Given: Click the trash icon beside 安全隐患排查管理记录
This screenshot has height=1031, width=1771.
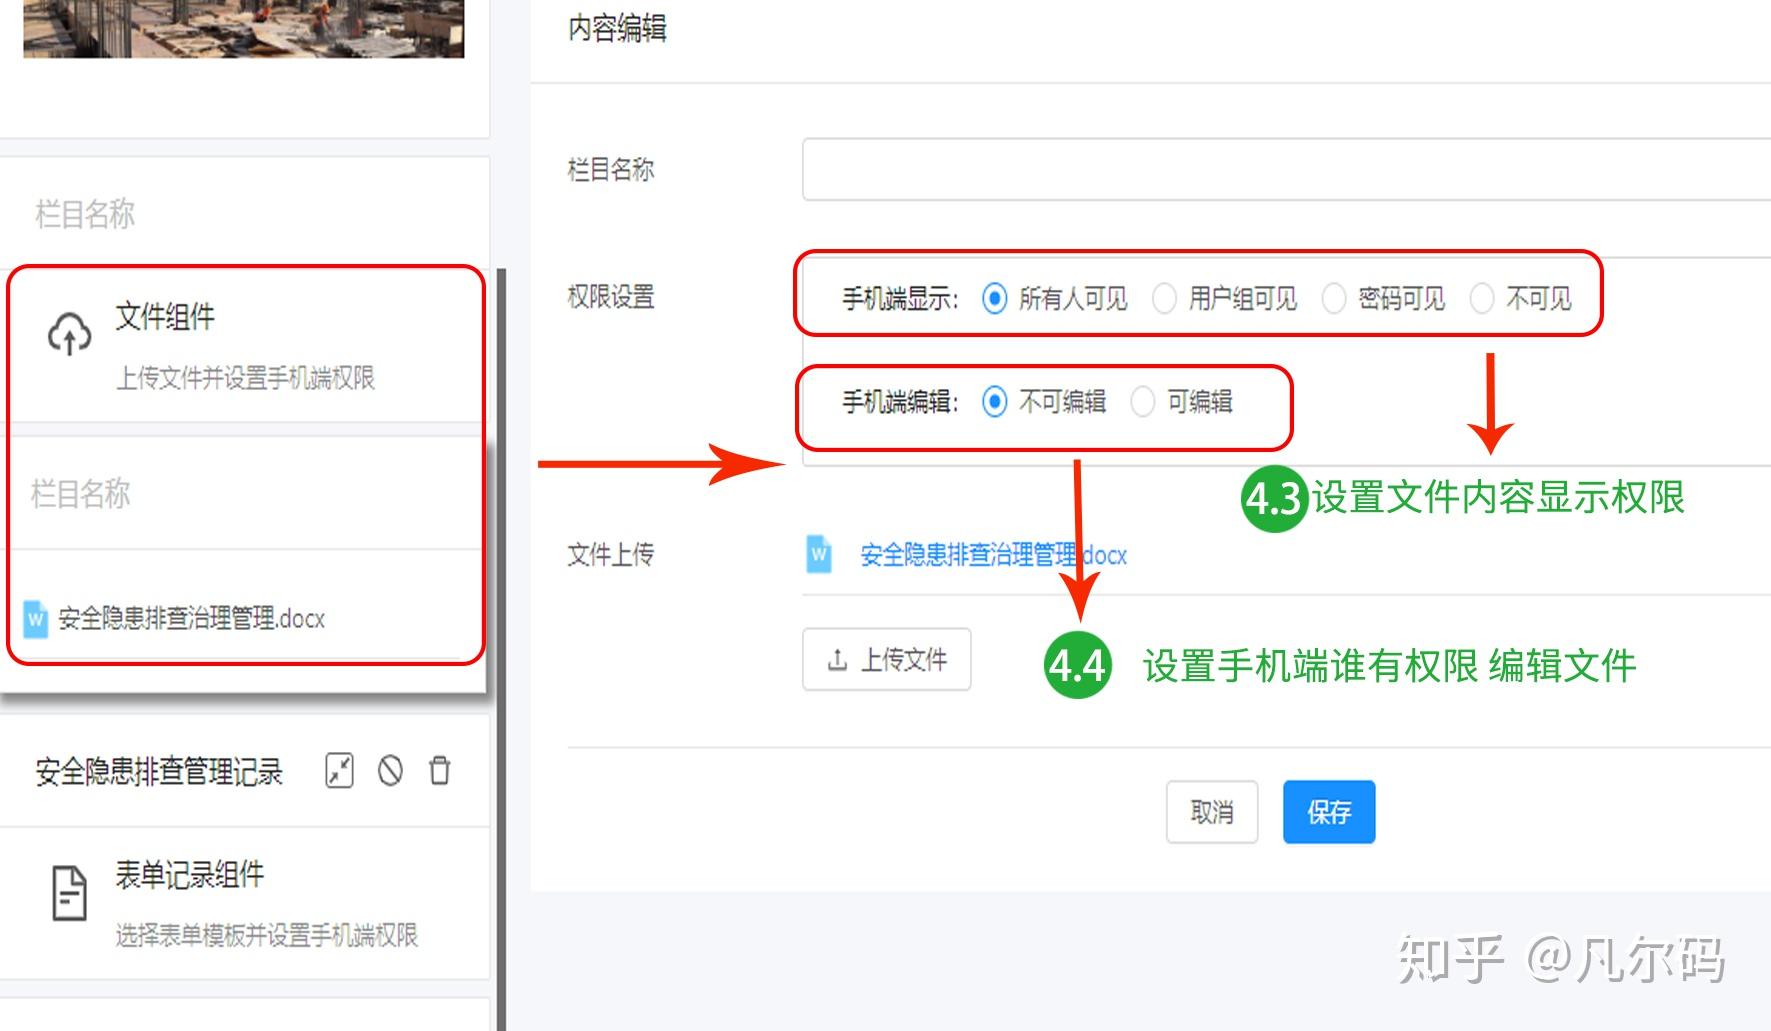Looking at the screenshot, I should coord(440,770).
